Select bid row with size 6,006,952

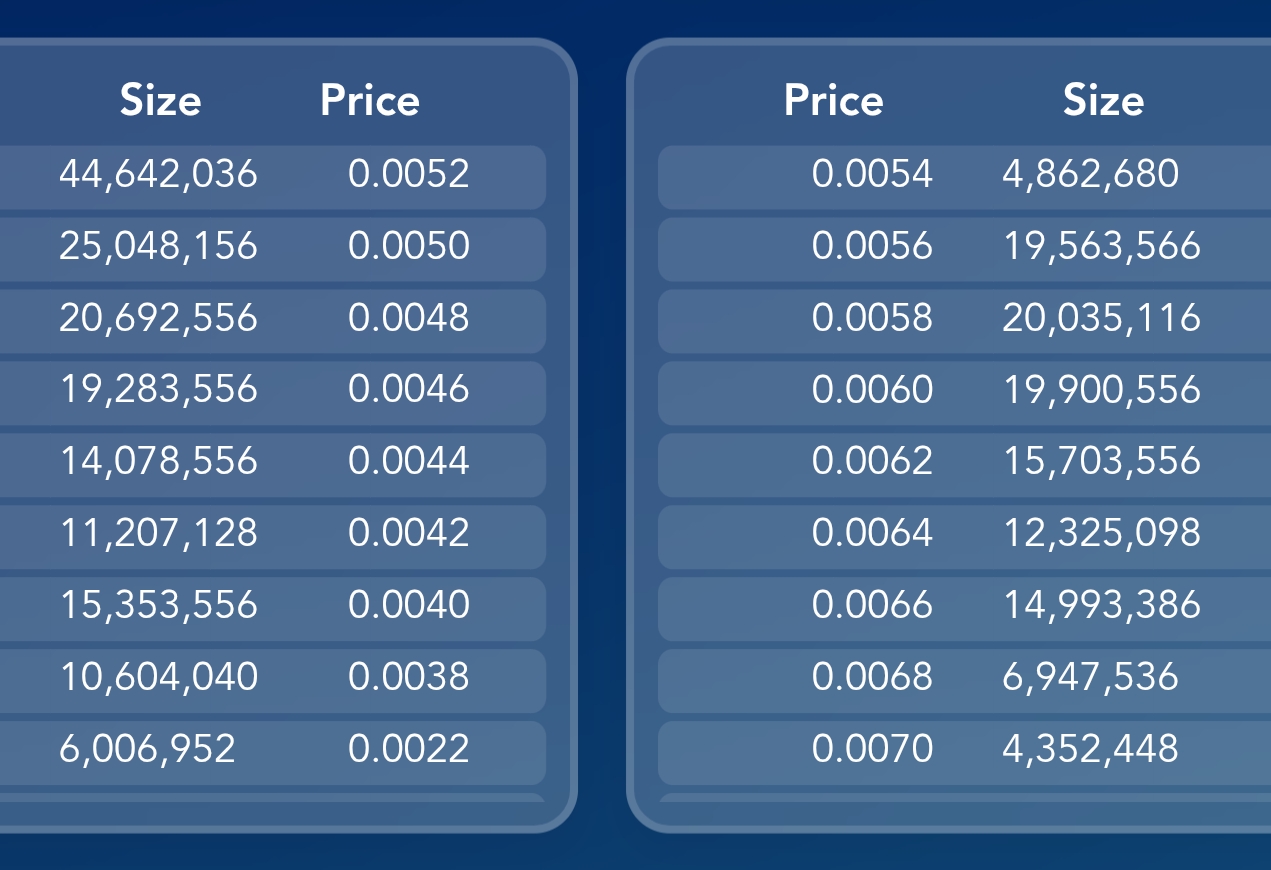pyautogui.click(x=272, y=753)
